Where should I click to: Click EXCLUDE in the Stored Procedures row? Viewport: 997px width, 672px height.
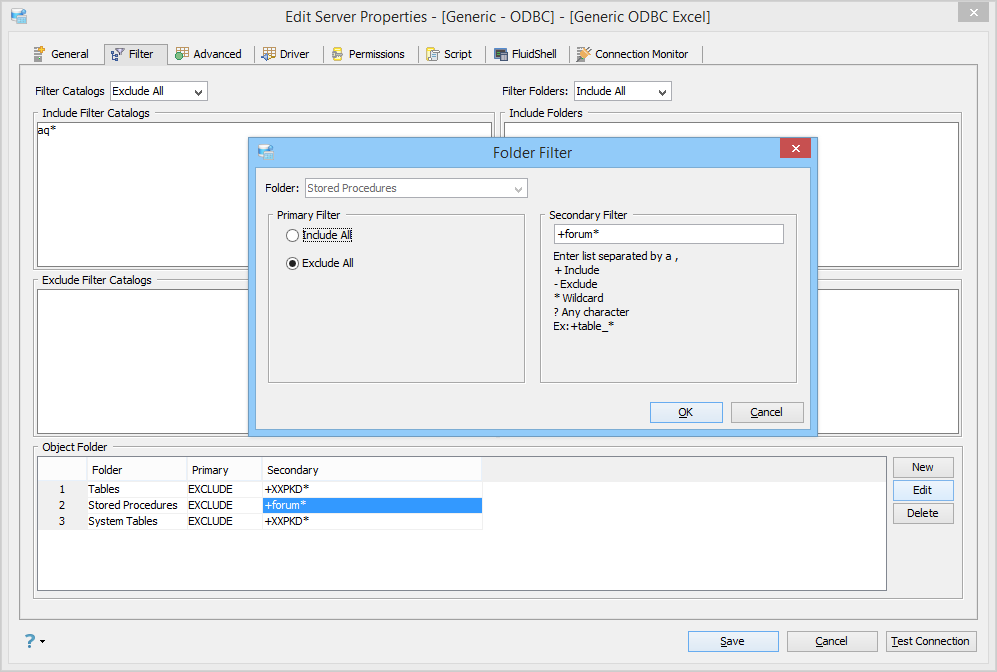click(224, 505)
